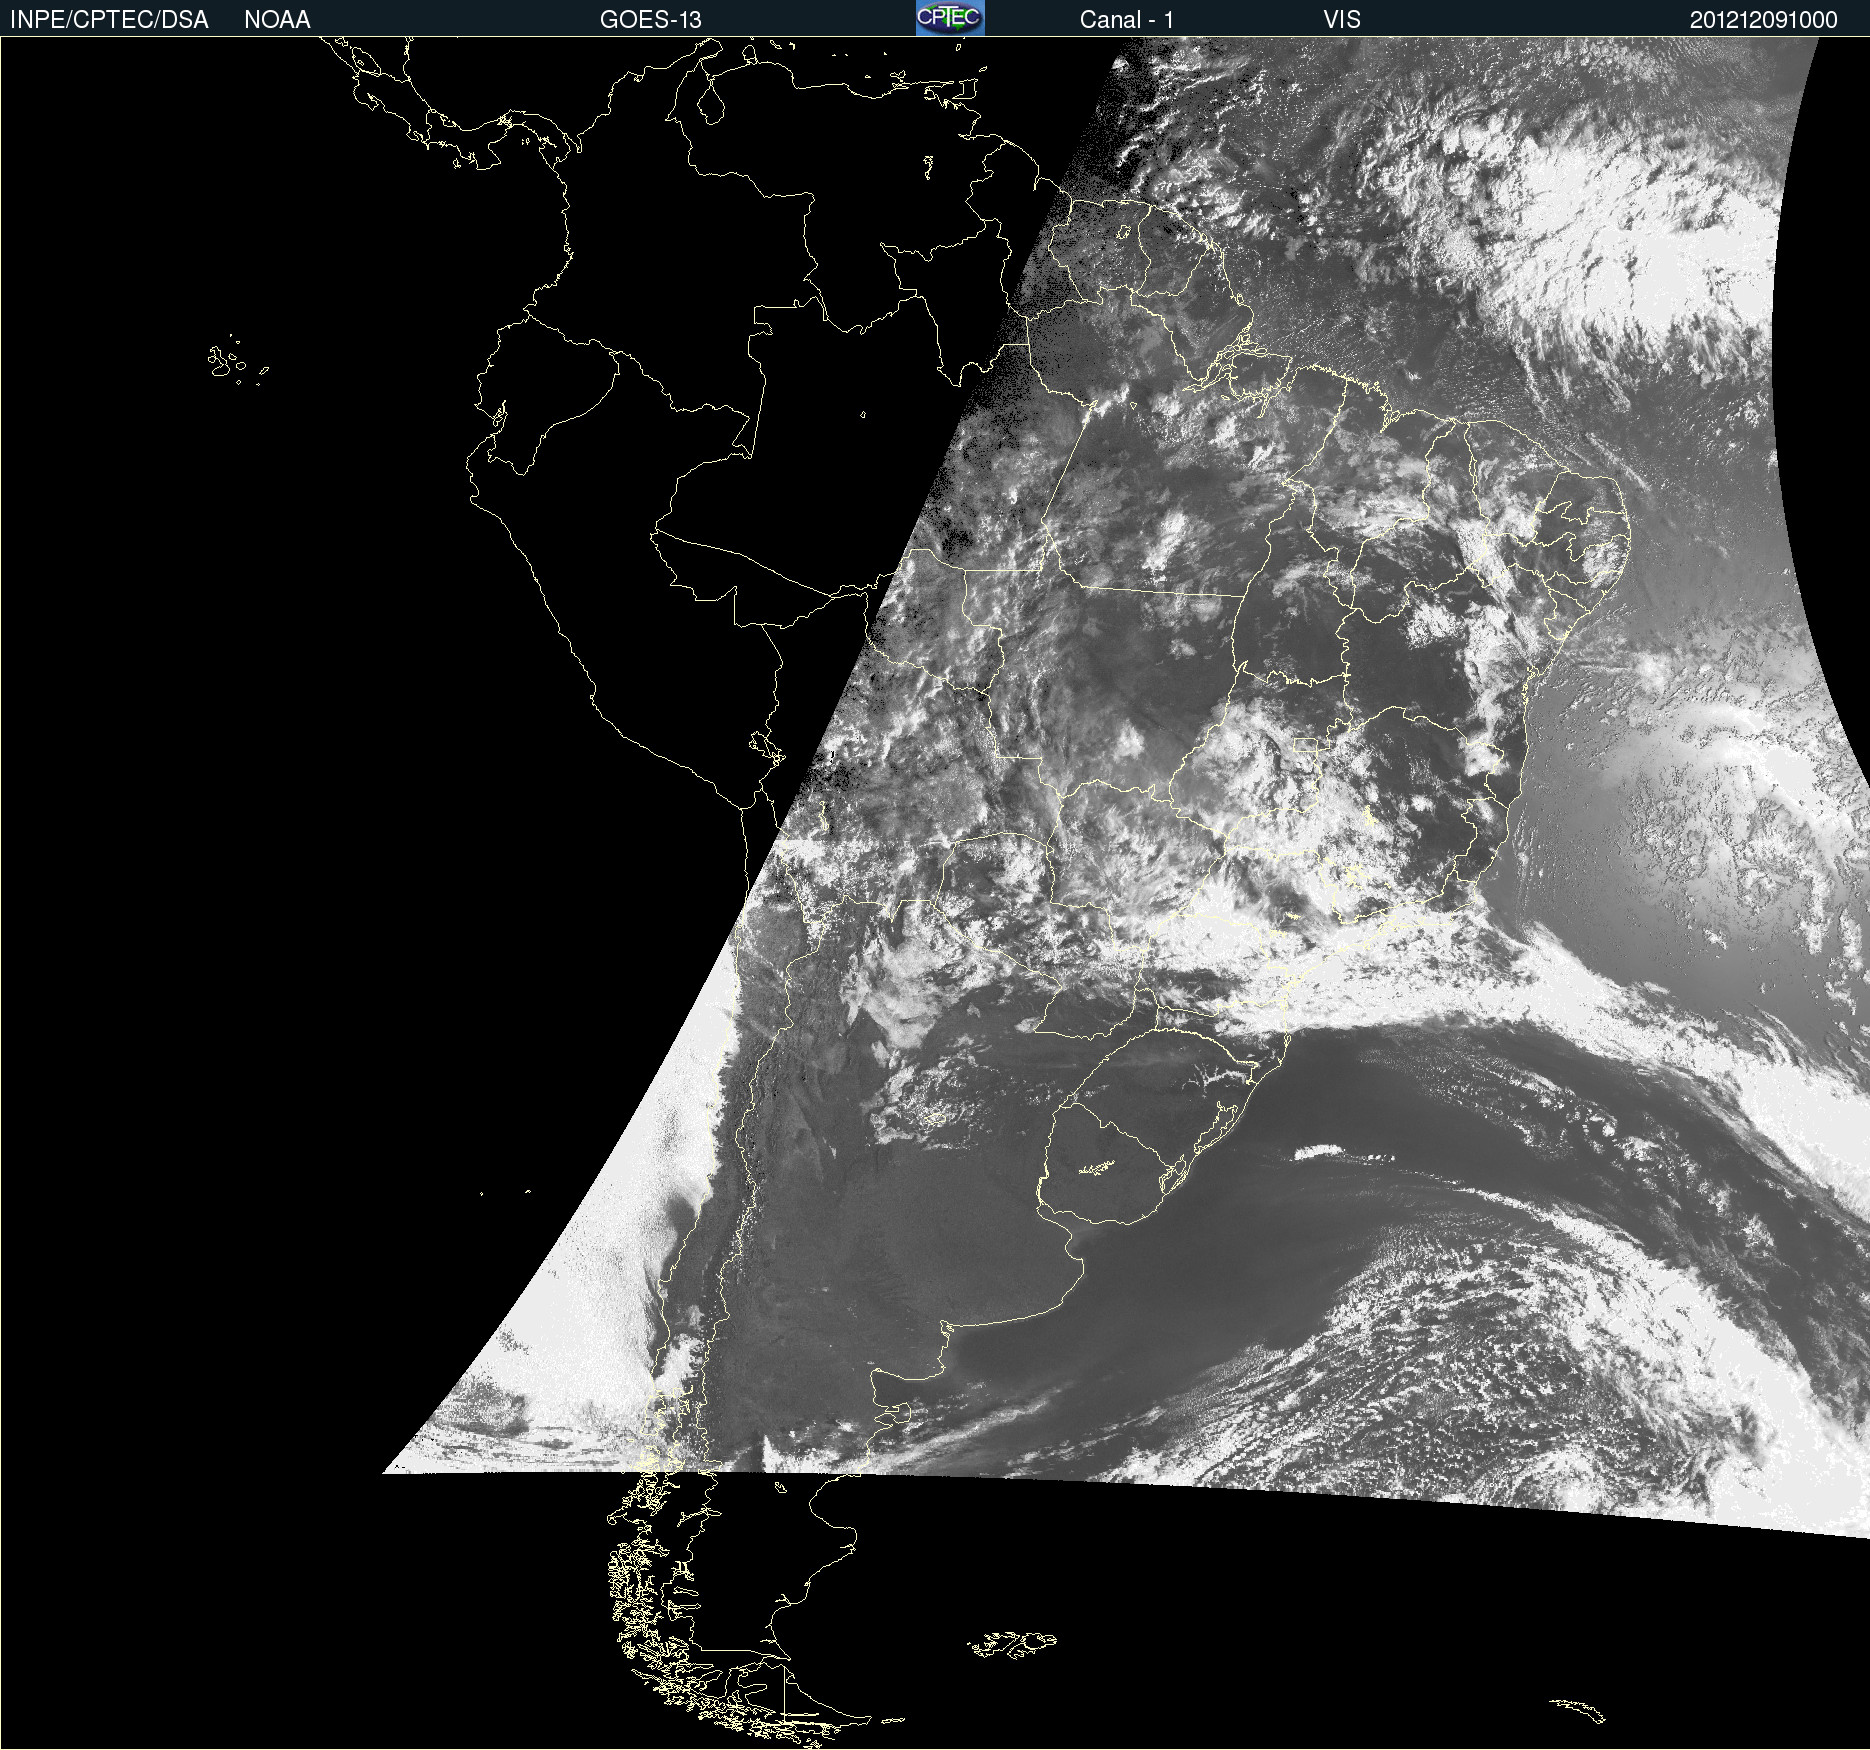Screen dimensions: 1870x1750
Task: Click the 'VIS' band label
Action: [x=1342, y=20]
